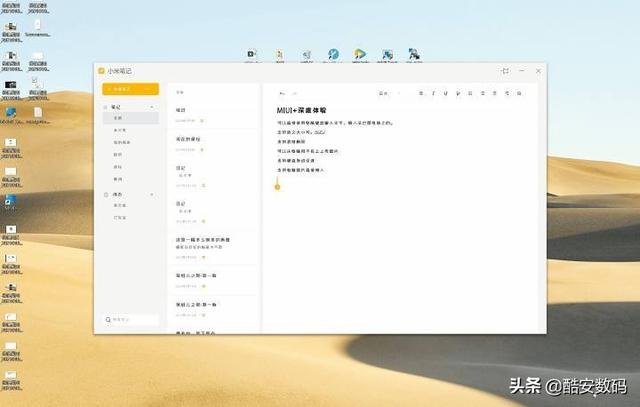Screen dimensions: 640x407
Task: Click the search box in sidebar
Action: pos(131,320)
